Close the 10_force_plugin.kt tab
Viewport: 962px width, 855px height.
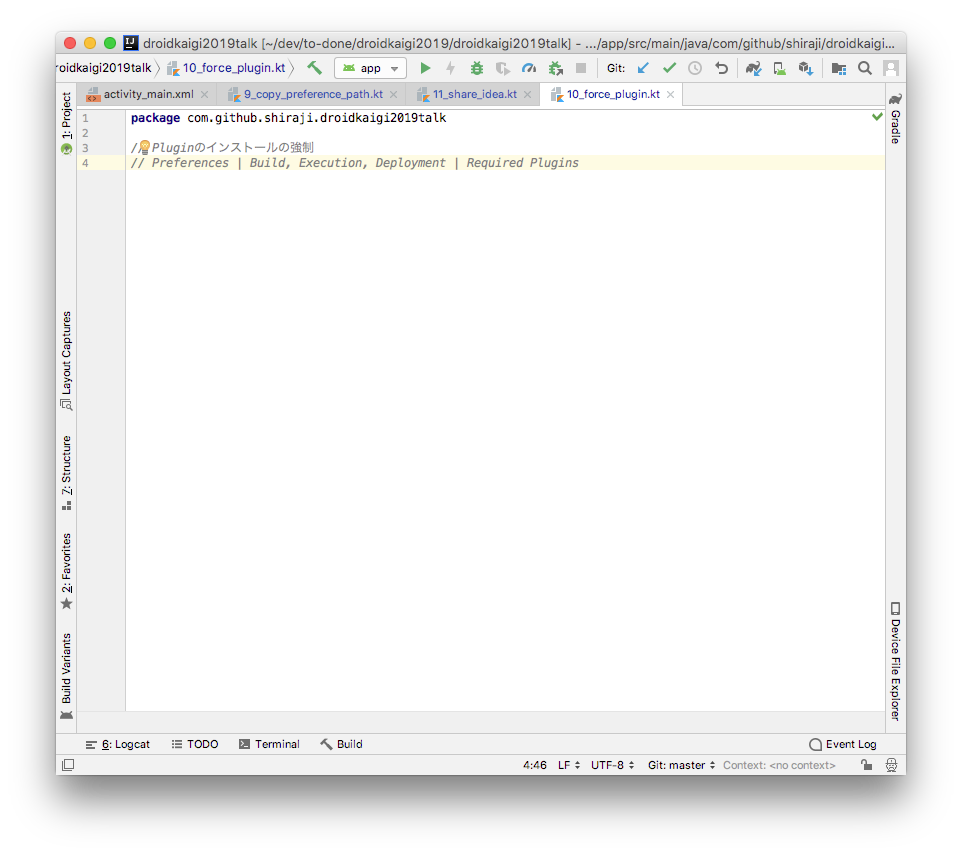[671, 94]
